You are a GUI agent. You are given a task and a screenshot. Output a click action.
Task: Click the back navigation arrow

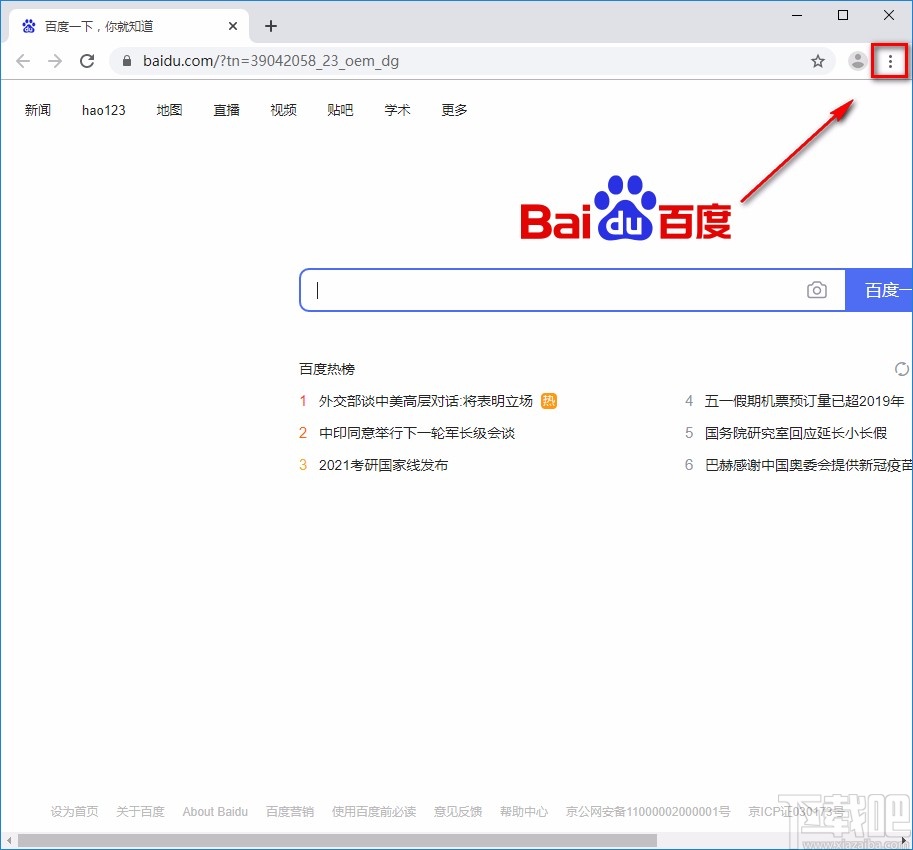point(23,60)
